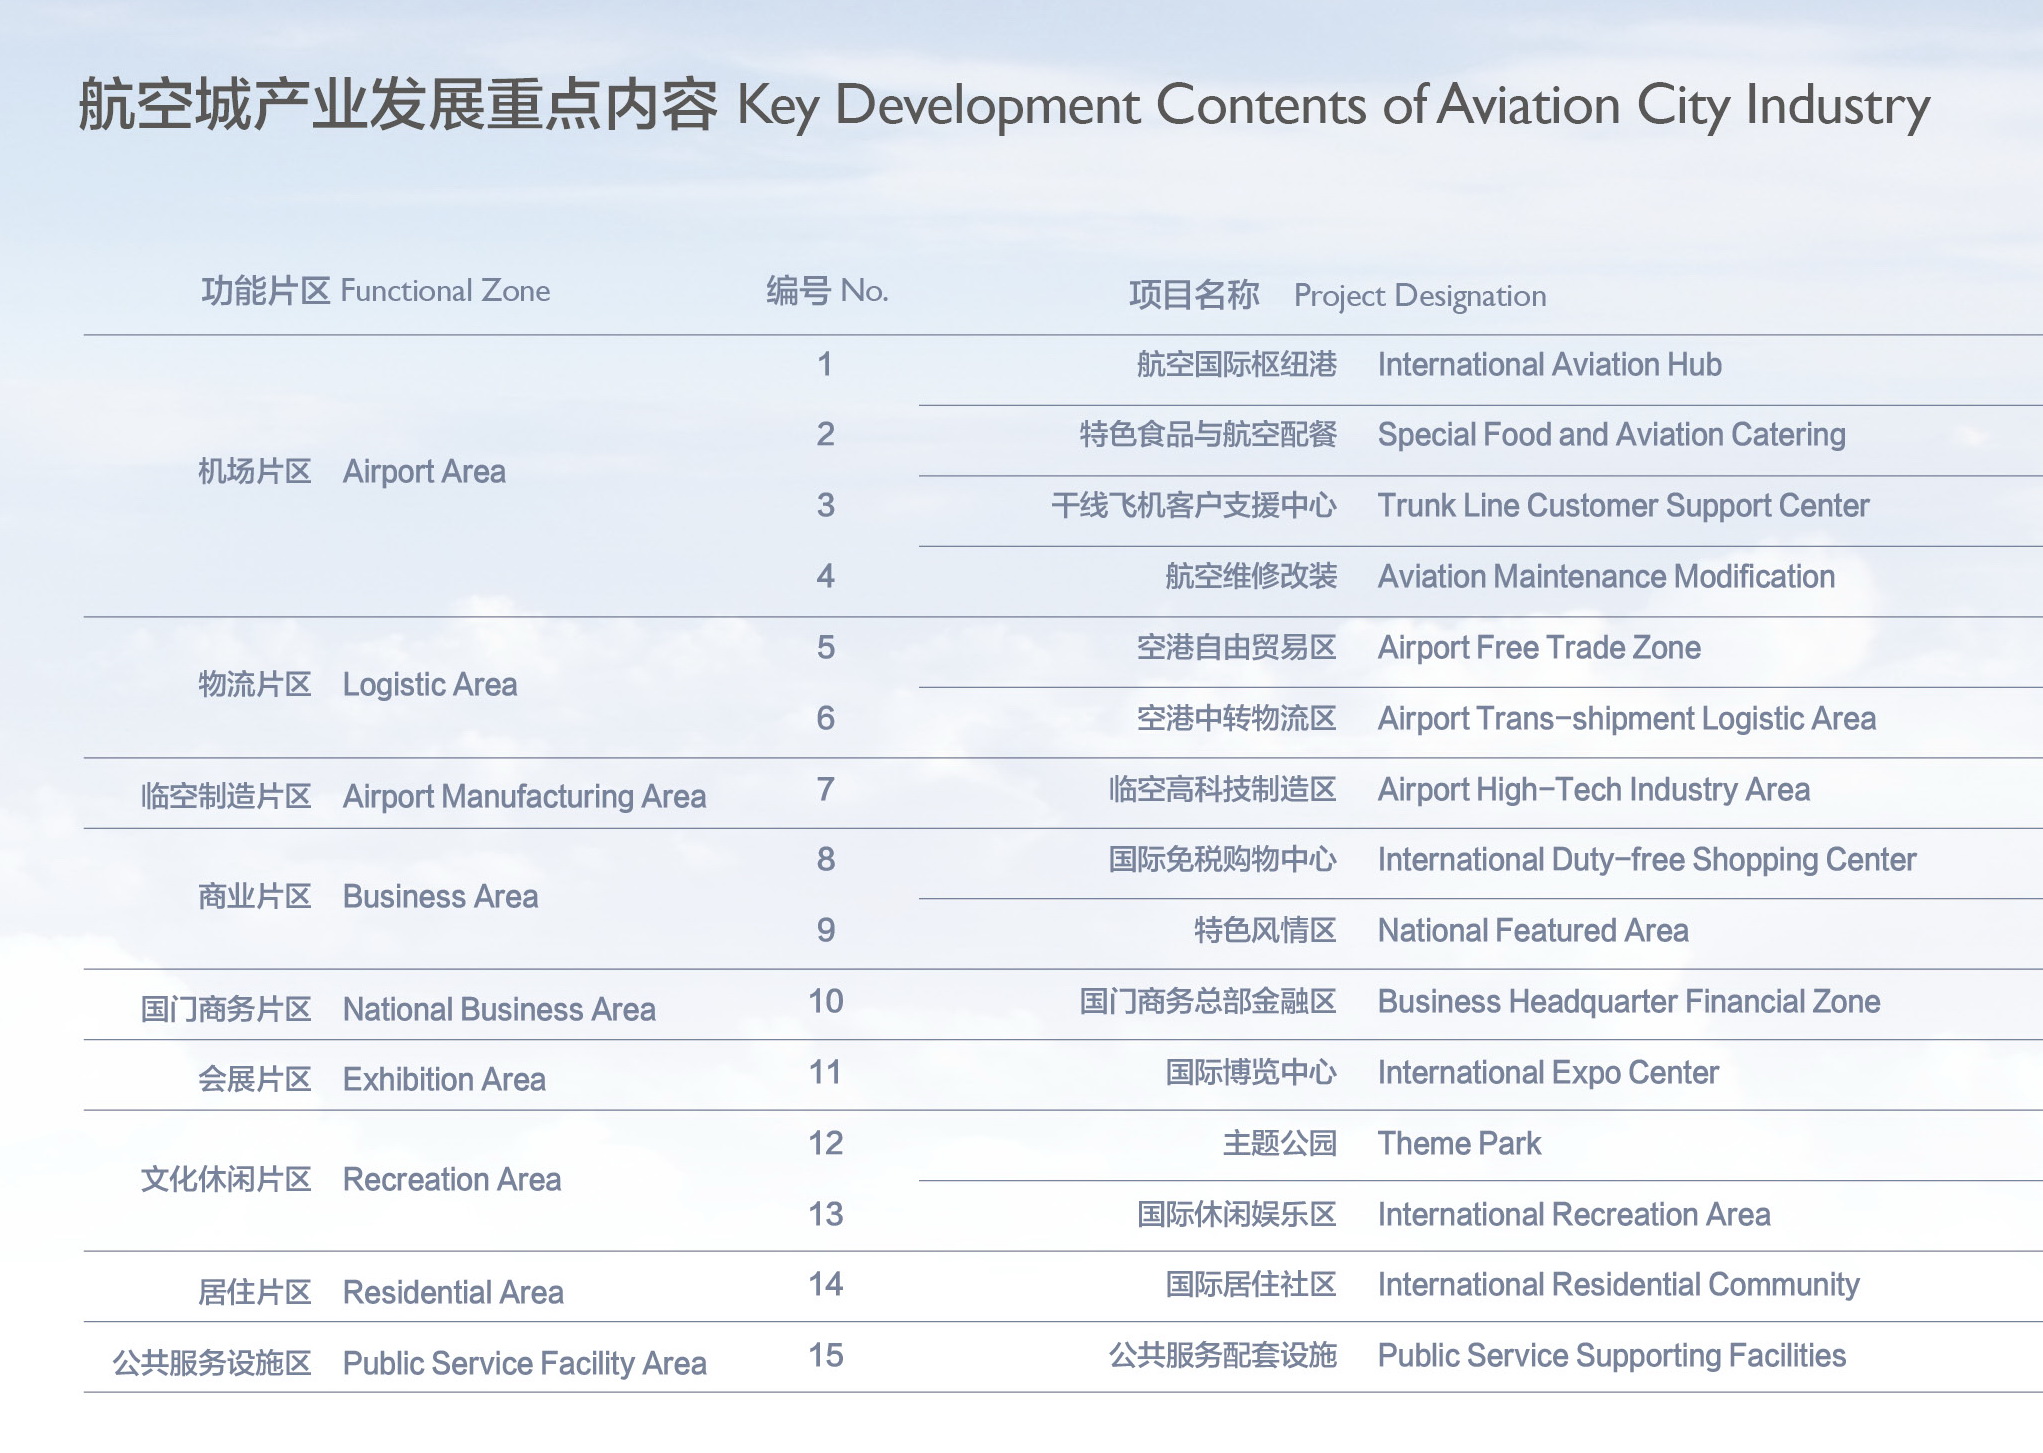This screenshot has height=1453, width=2043.
Task: Click 'Public Service Supporting Facilities'
Action: tap(1610, 1356)
